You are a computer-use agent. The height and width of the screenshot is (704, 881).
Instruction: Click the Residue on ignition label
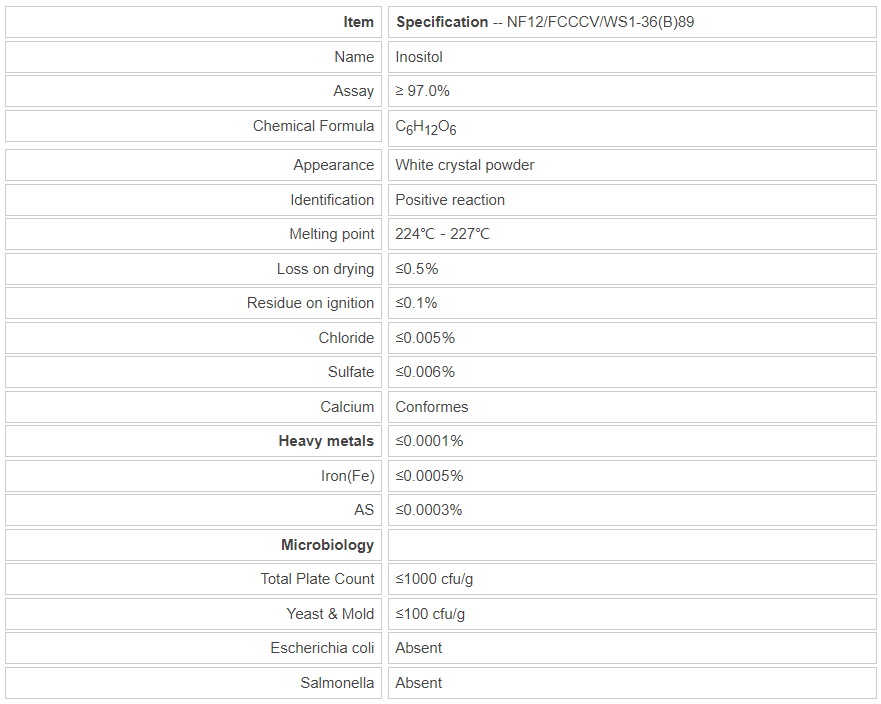310,303
